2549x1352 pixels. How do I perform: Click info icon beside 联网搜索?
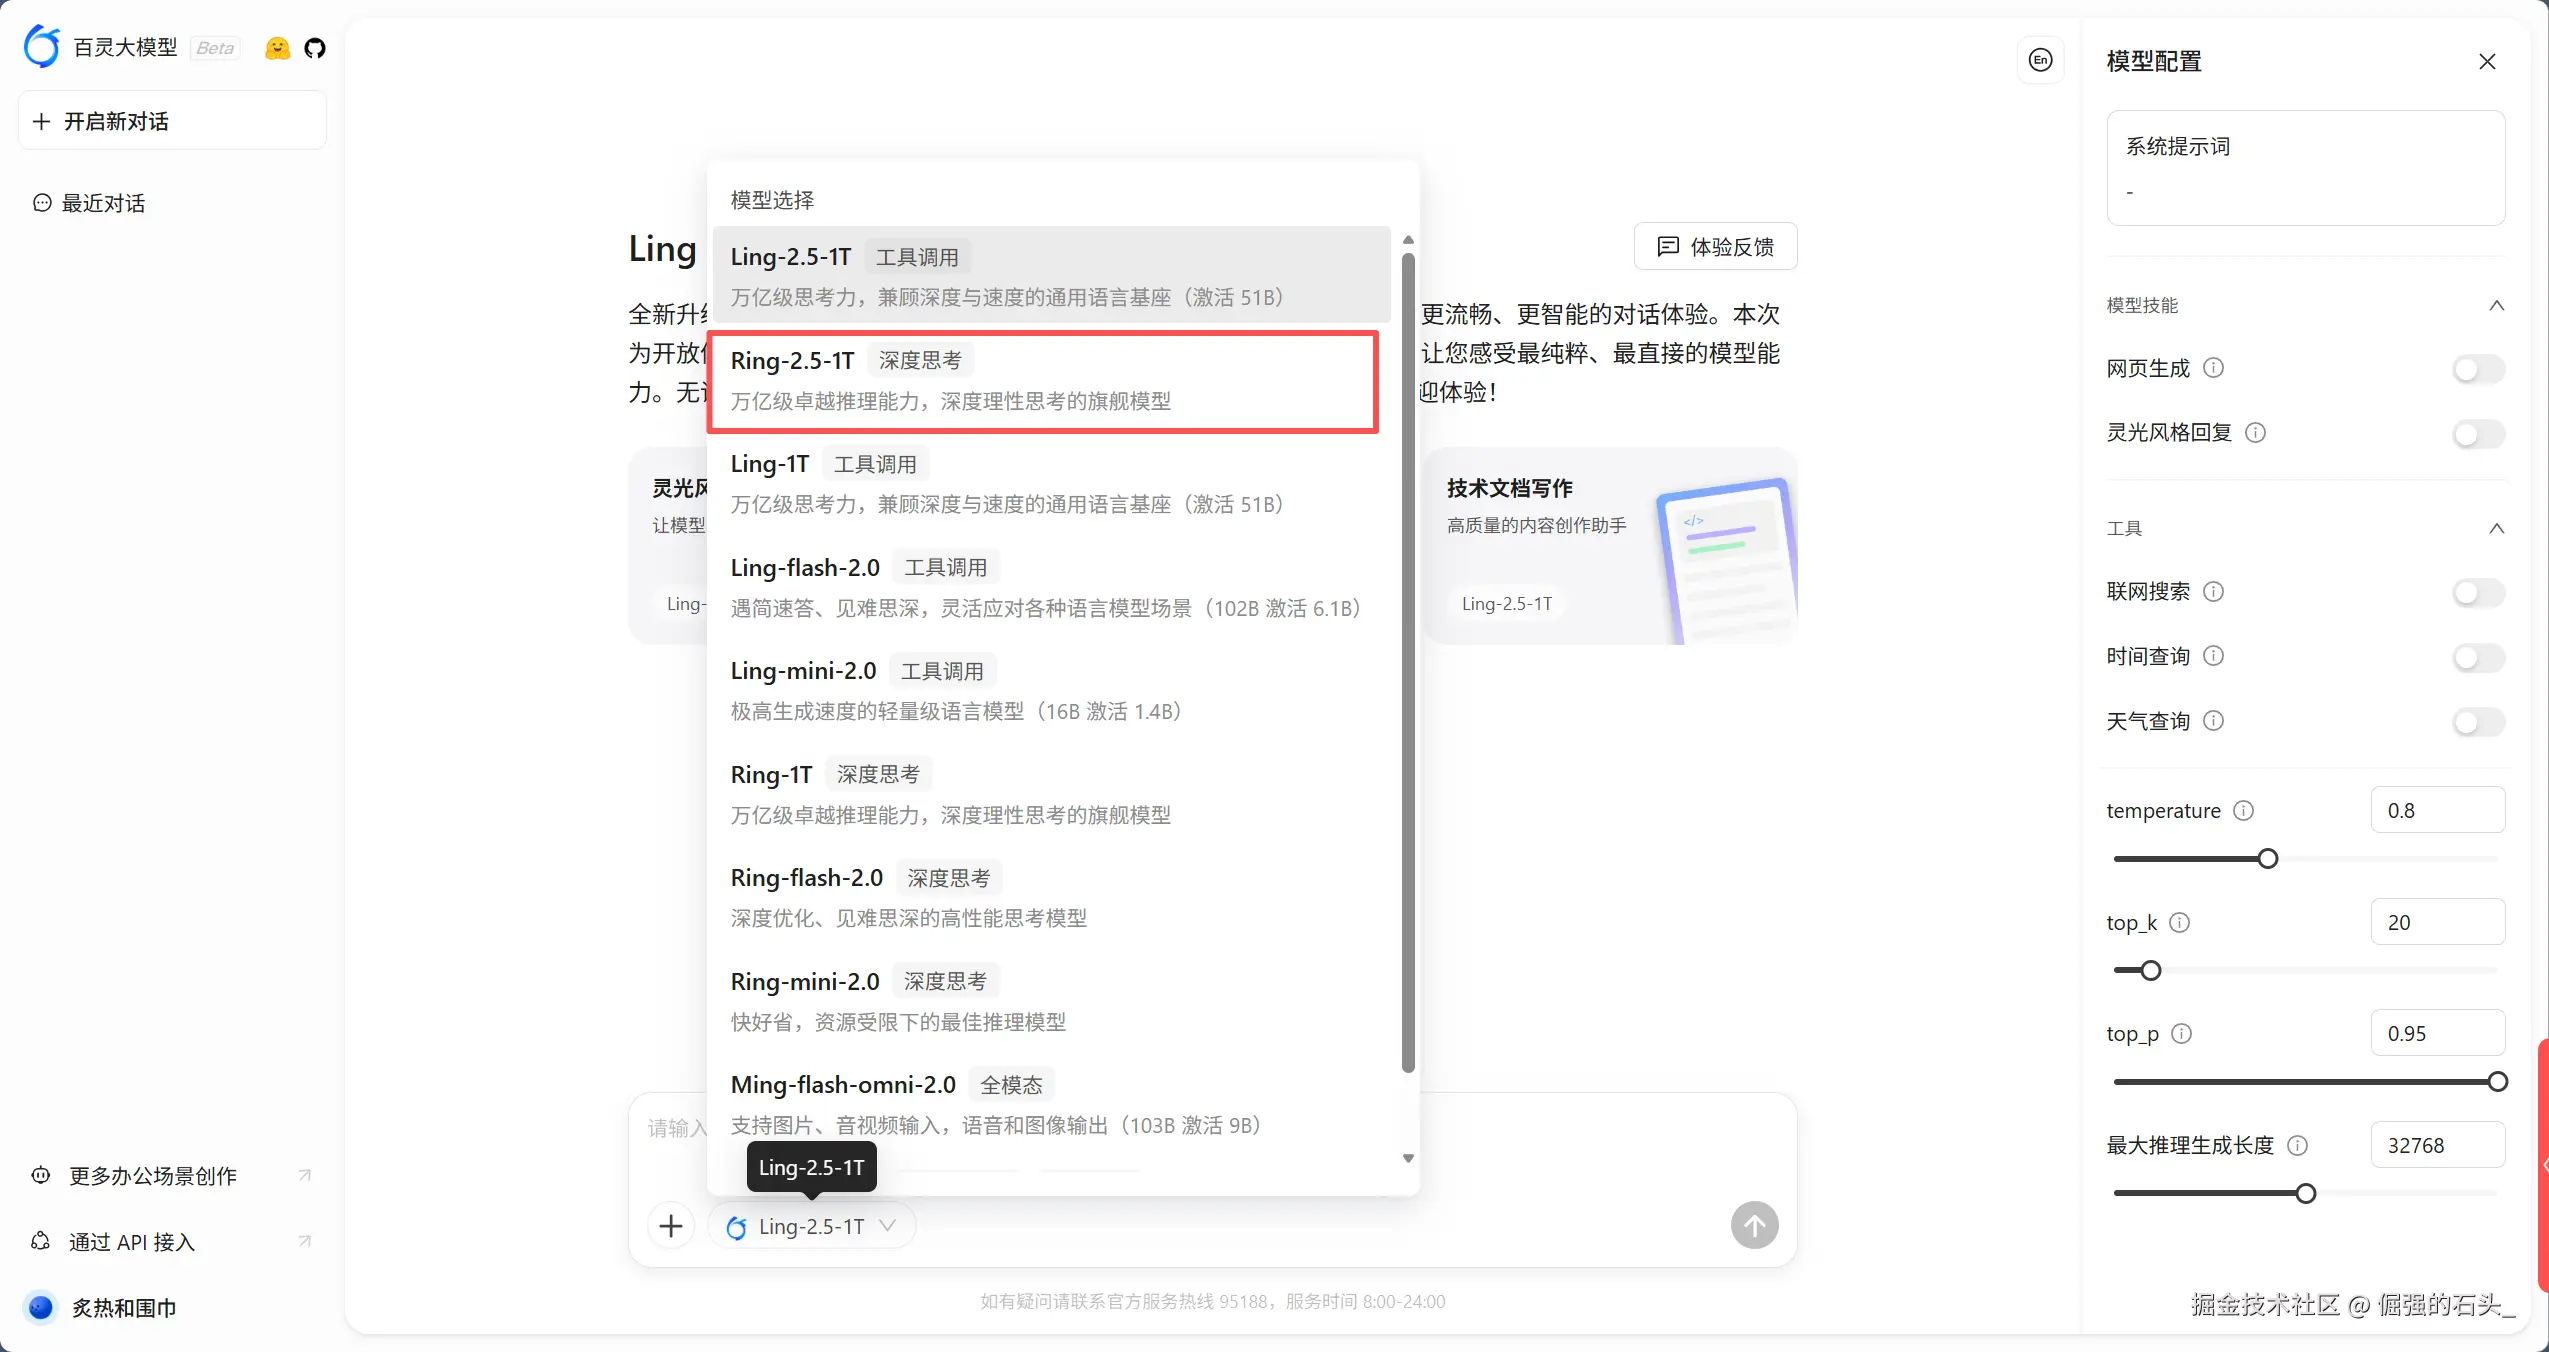(x=2214, y=592)
